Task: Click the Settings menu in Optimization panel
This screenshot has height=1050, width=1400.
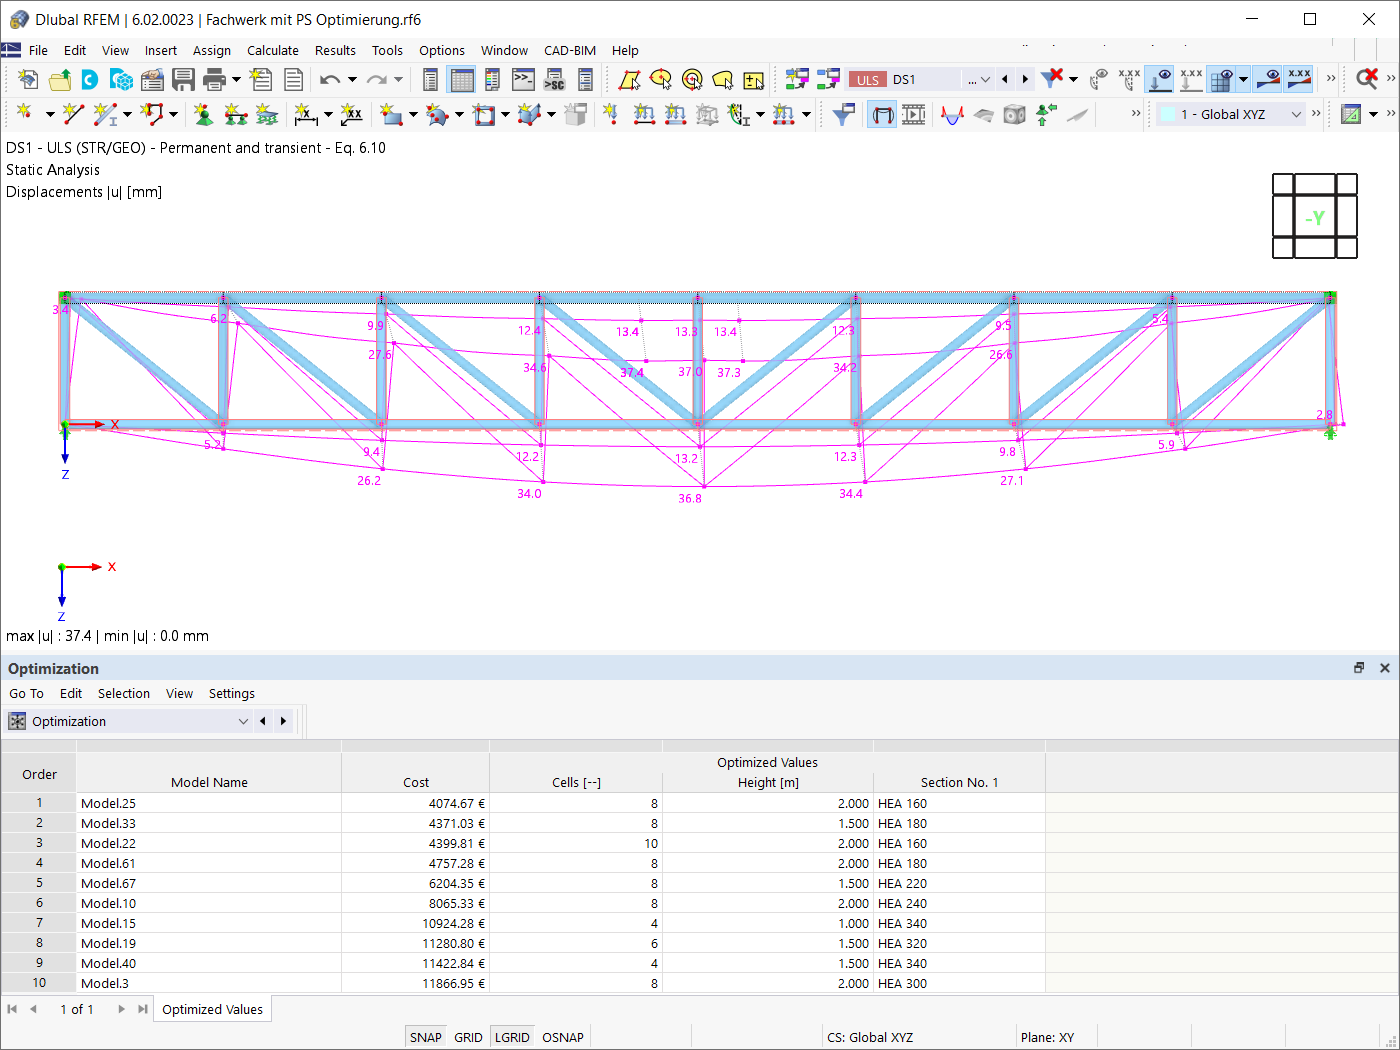Action: (232, 693)
